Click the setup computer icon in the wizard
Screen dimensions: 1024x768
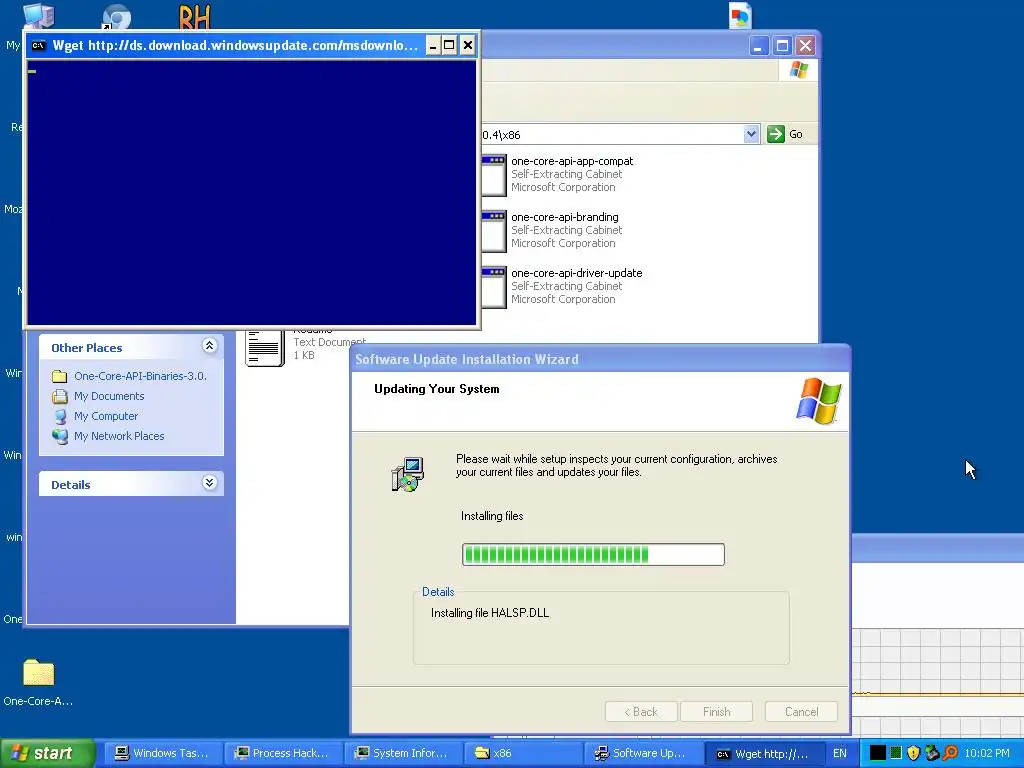pyautogui.click(x=408, y=474)
